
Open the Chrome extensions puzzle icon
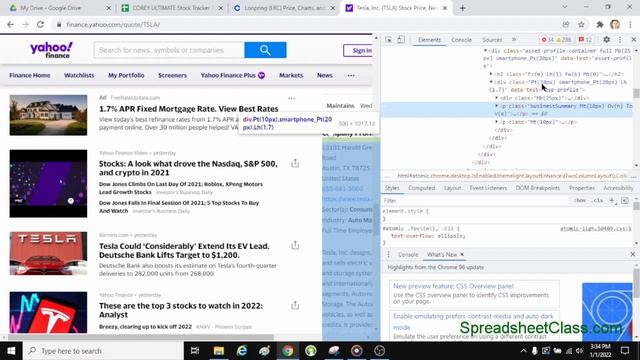(x=600, y=24)
